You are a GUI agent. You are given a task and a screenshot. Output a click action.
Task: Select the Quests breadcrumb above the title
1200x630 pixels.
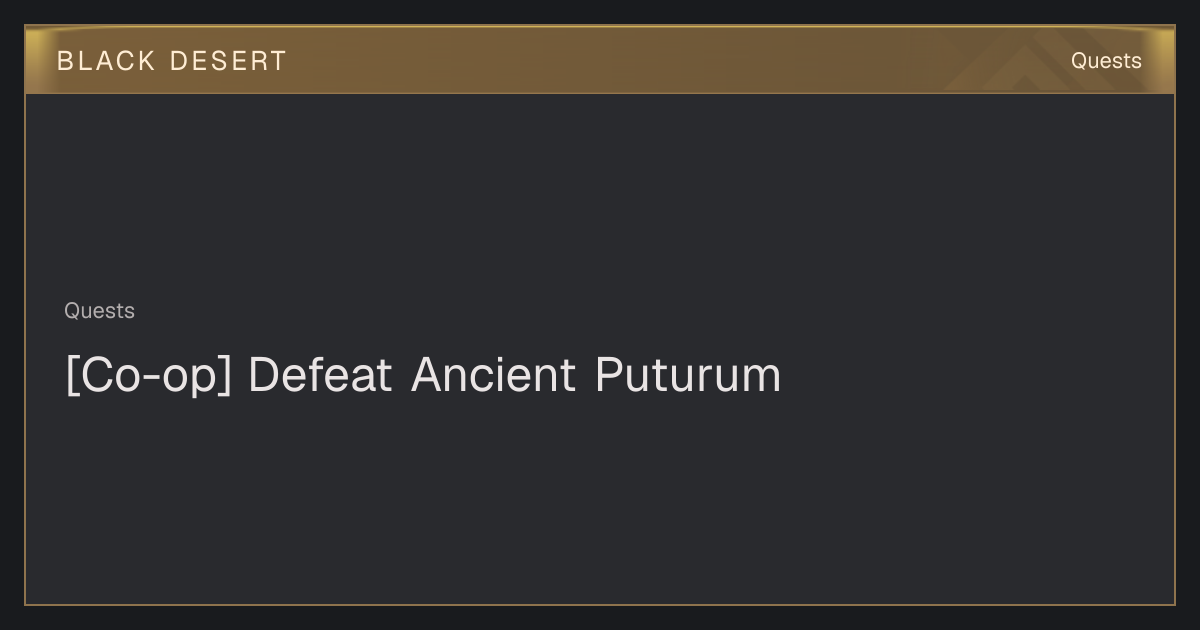pos(99,311)
